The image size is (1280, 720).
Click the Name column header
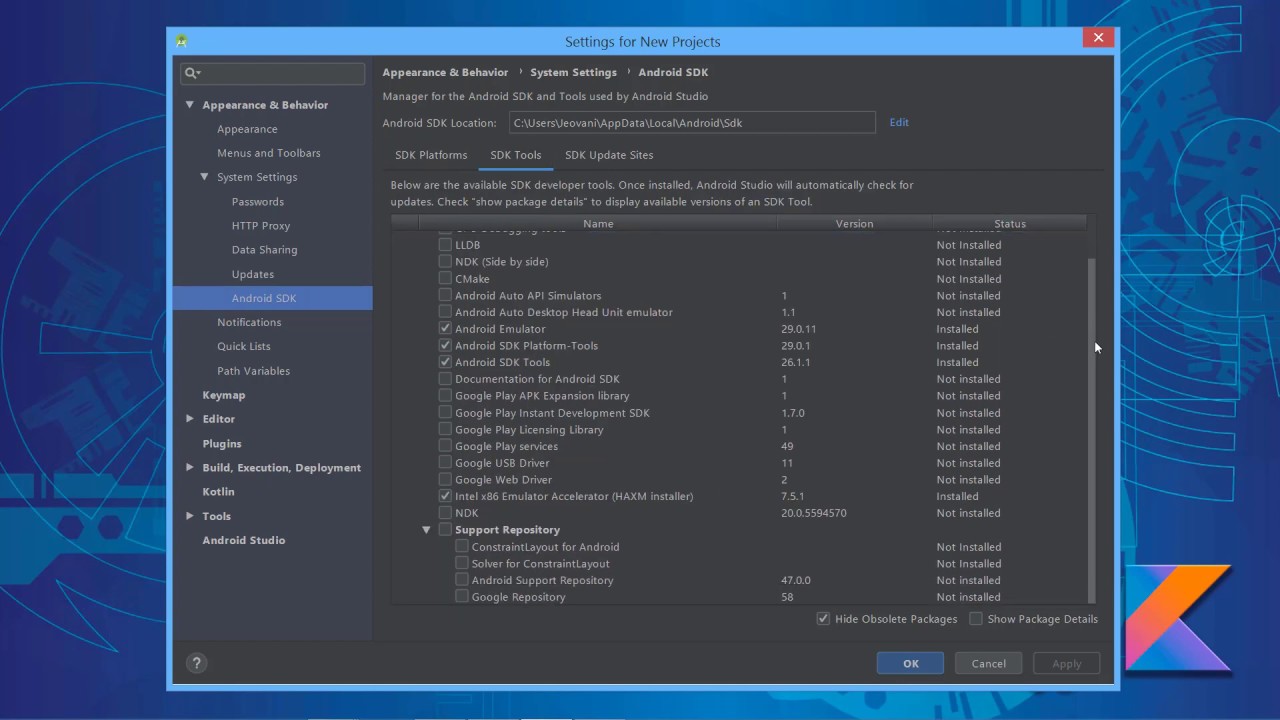point(598,224)
